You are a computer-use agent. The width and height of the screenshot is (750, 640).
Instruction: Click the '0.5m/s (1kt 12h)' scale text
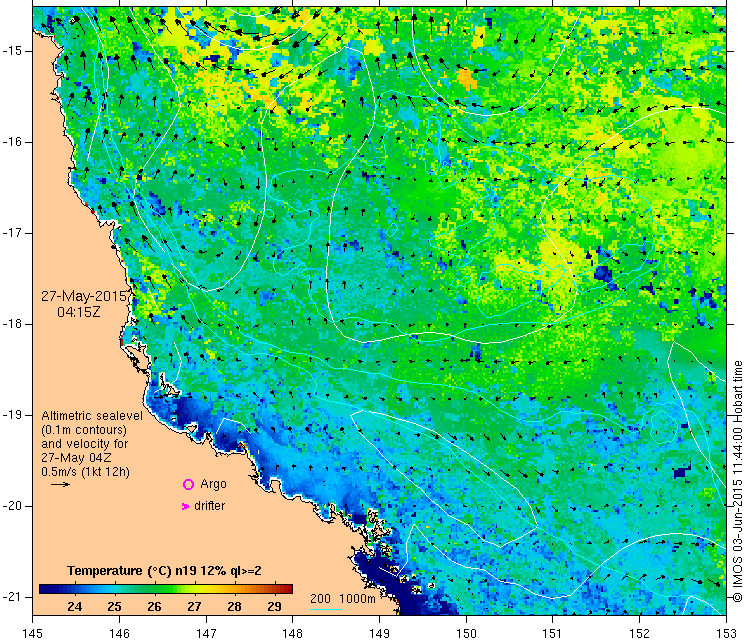click(x=85, y=472)
